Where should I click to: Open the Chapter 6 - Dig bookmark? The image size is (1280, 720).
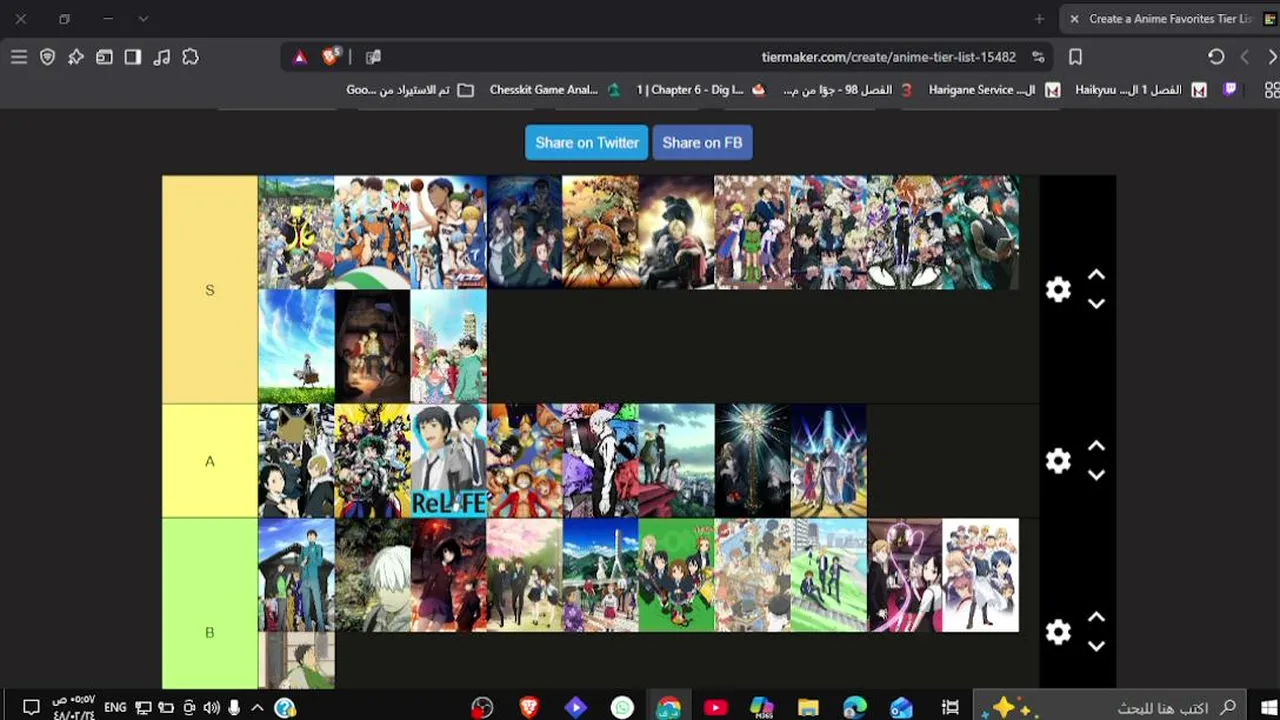click(701, 90)
